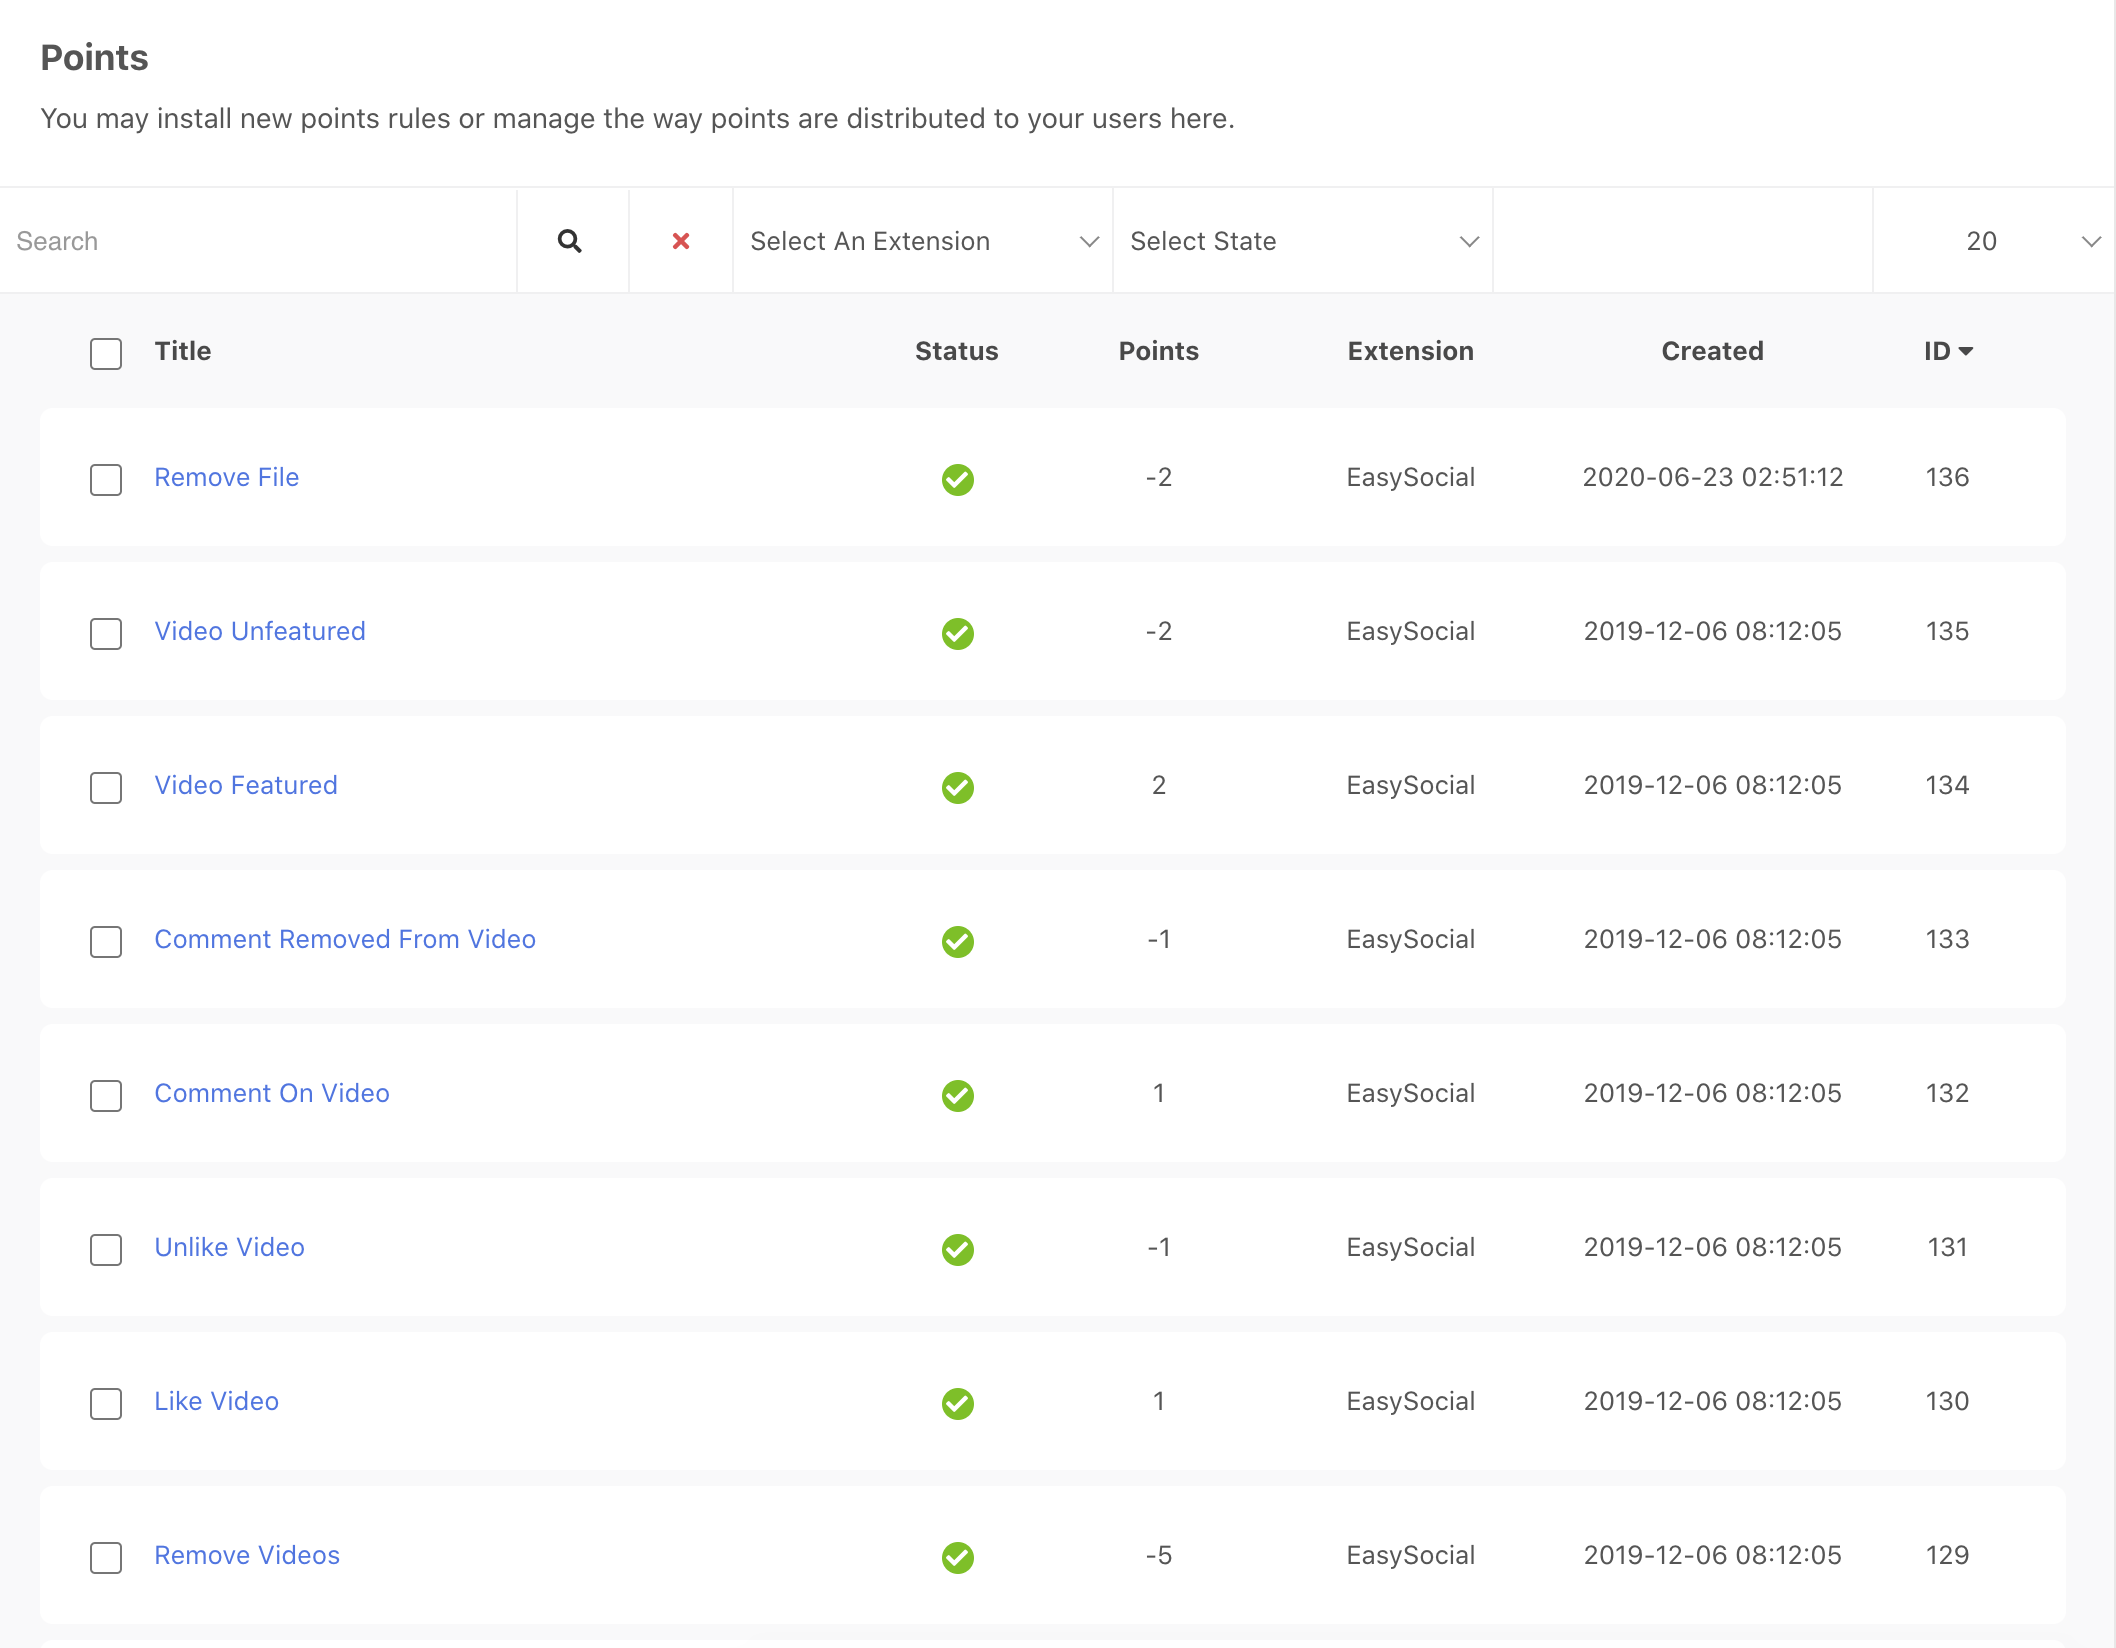Tick the Video Featured checkbox

(x=106, y=787)
